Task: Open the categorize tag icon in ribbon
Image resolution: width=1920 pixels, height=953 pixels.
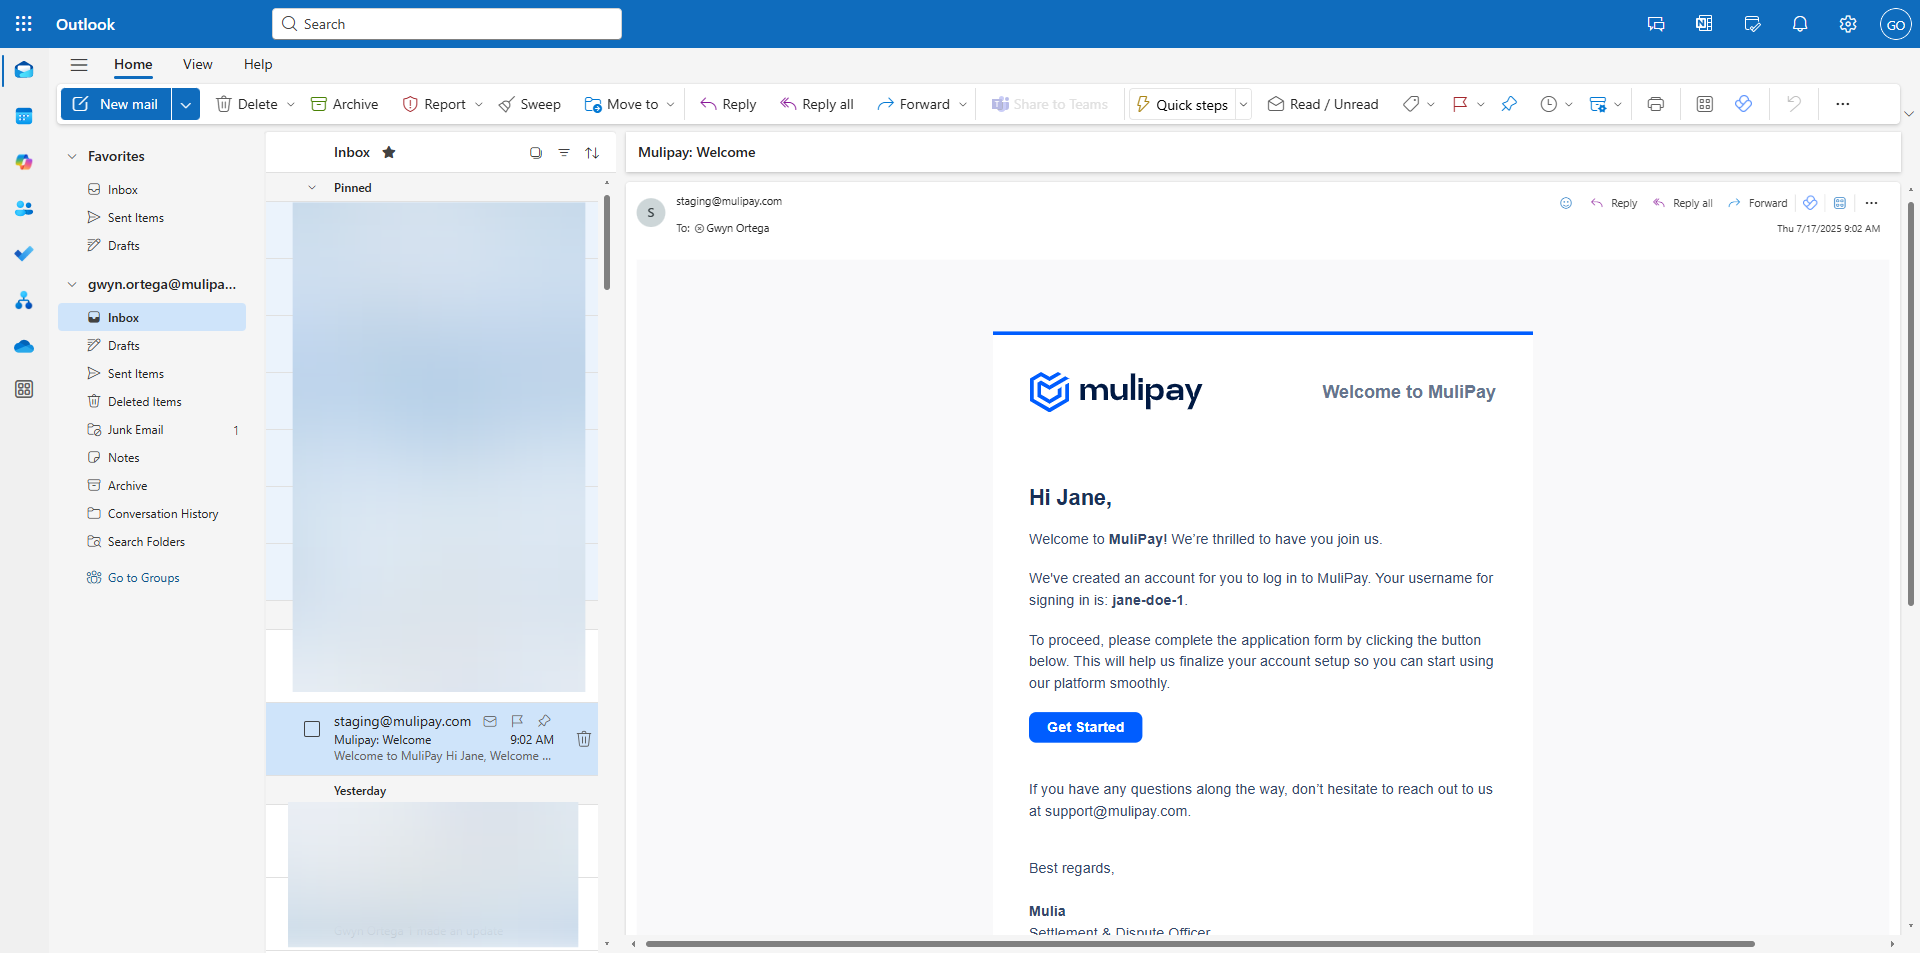Action: click(x=1410, y=104)
